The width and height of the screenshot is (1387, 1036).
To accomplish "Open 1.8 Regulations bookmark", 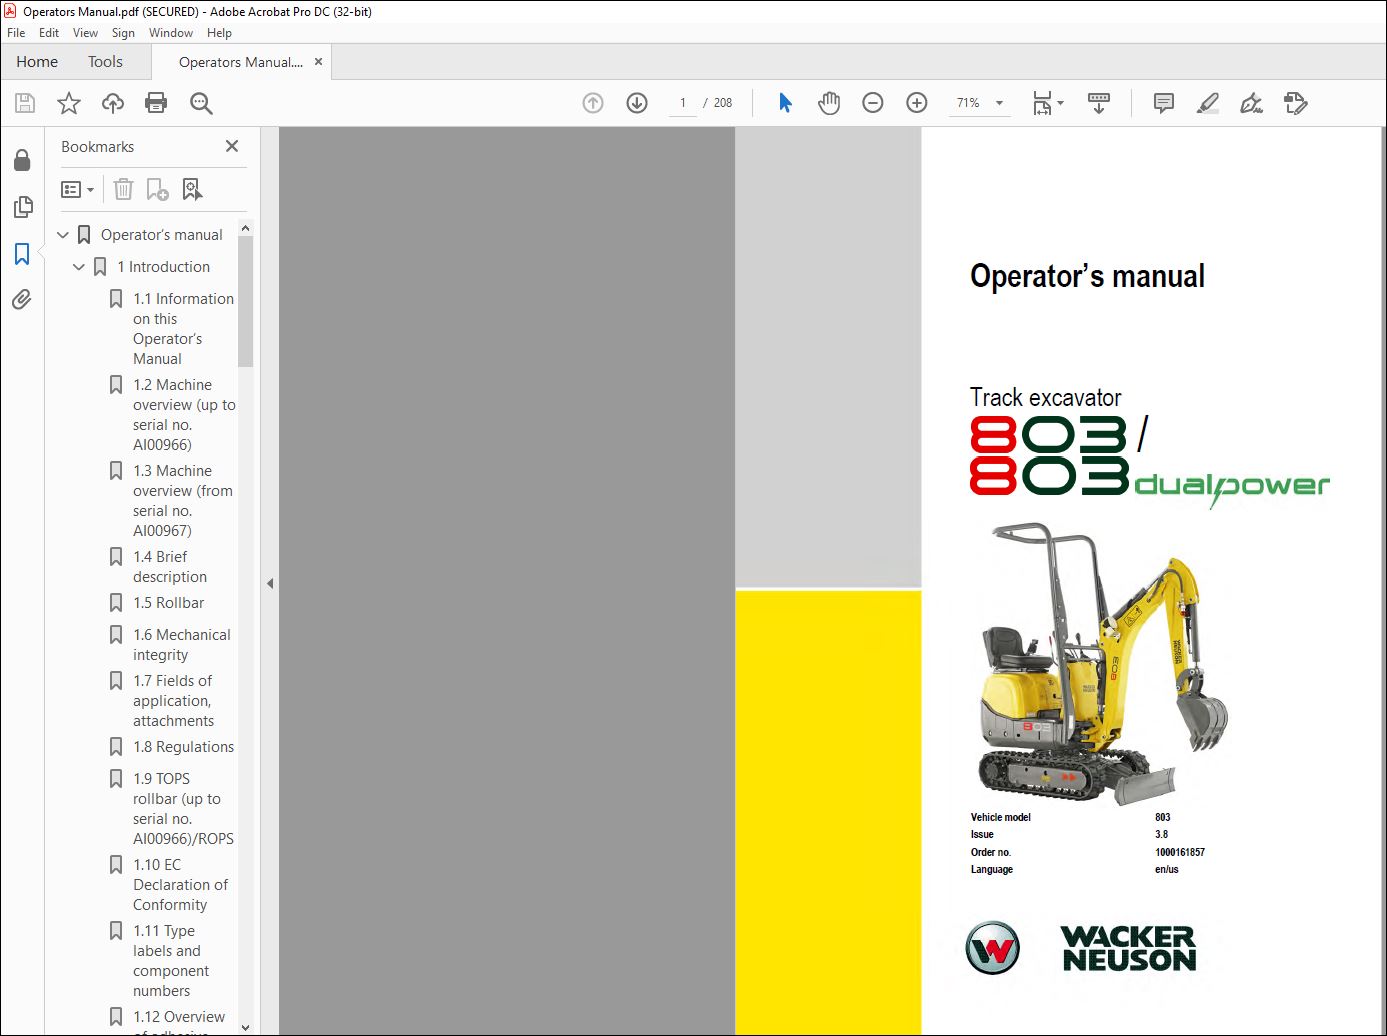I will coord(184,747).
